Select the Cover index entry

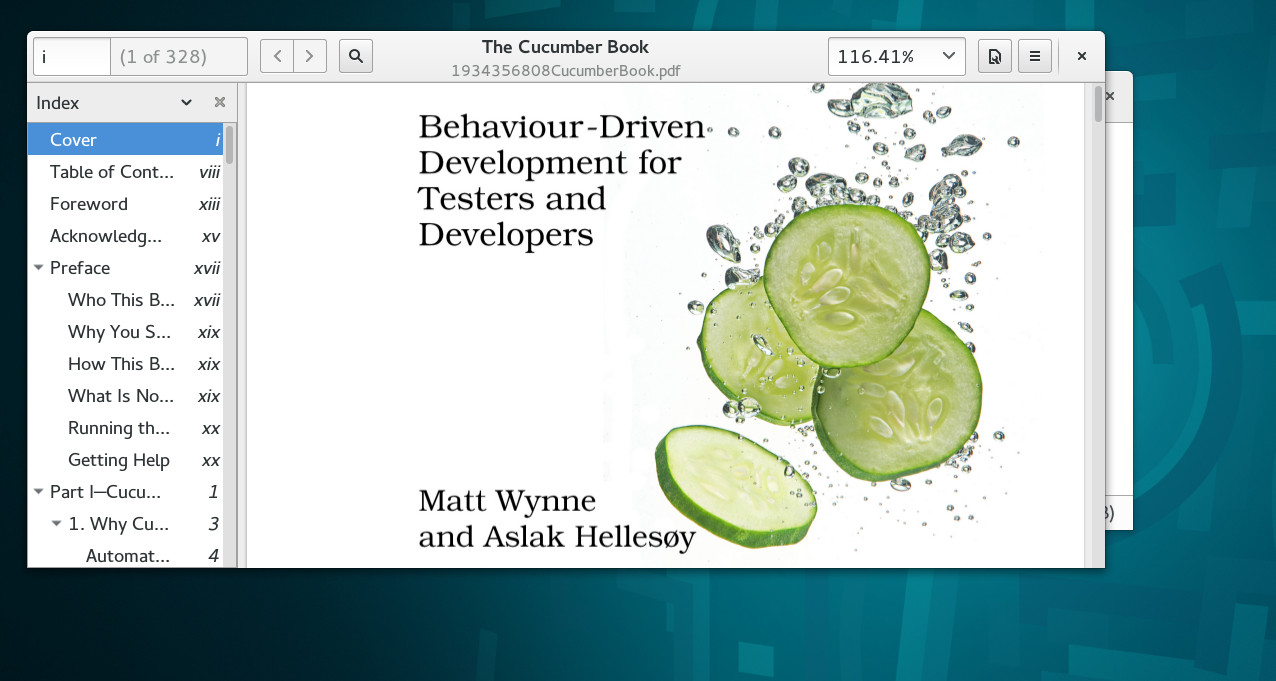click(x=125, y=140)
